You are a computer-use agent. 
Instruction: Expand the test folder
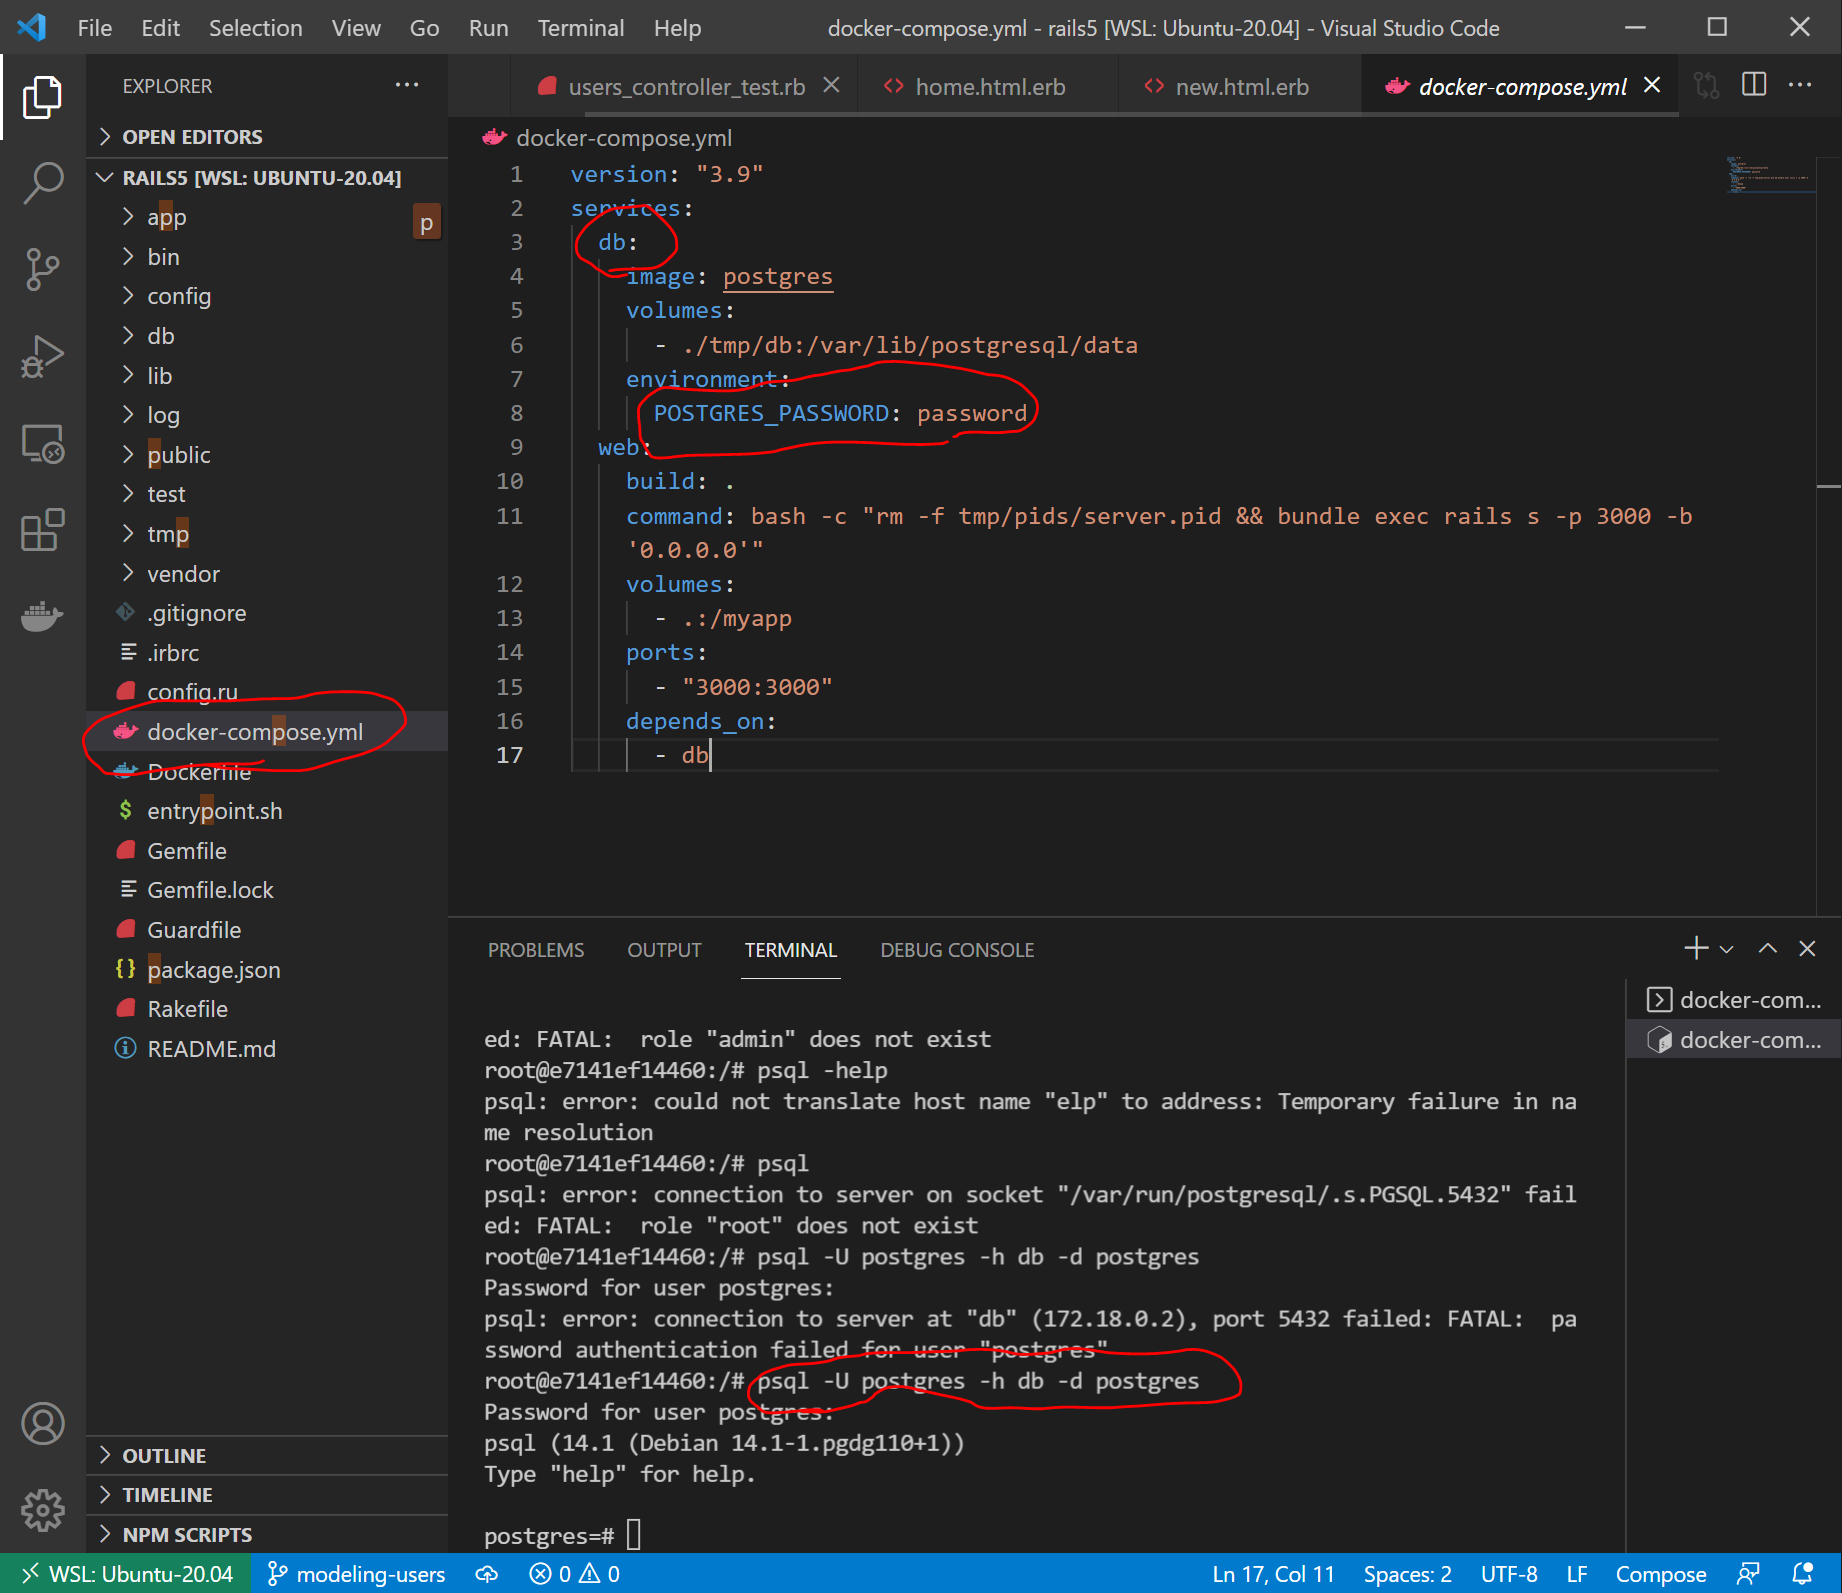(x=267, y=494)
